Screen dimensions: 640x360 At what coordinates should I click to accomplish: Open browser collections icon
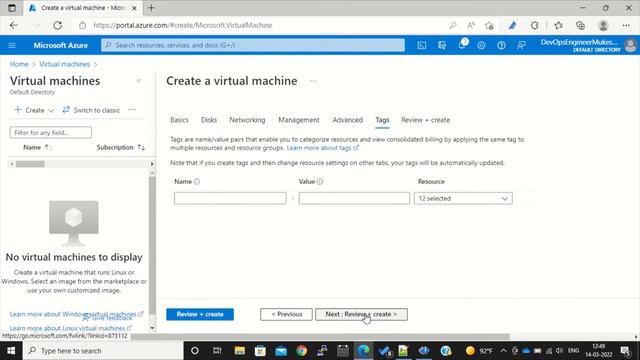click(x=580, y=25)
